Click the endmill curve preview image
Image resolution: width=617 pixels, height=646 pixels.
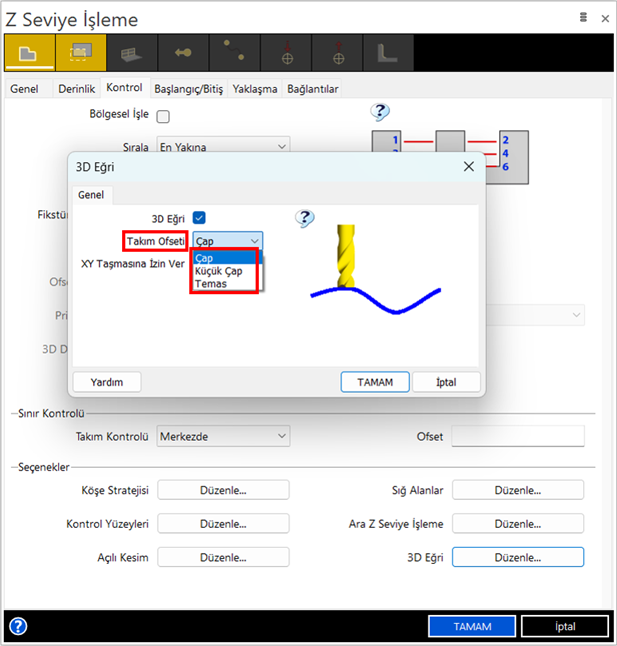(x=375, y=269)
